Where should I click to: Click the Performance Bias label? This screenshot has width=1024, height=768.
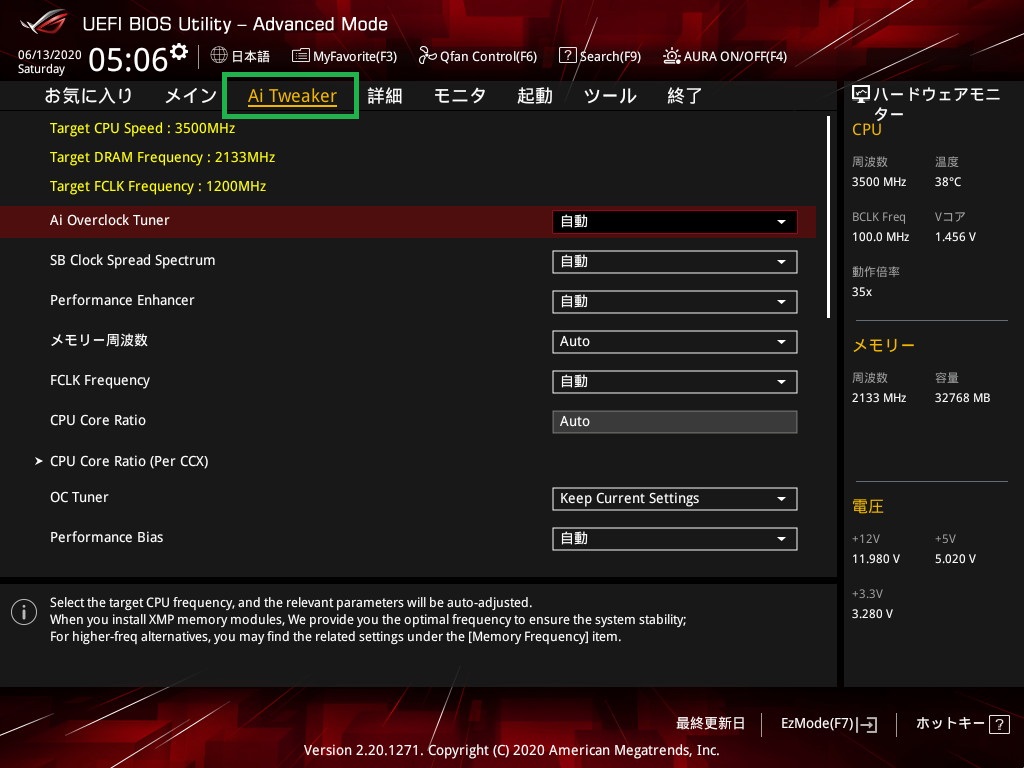click(106, 537)
